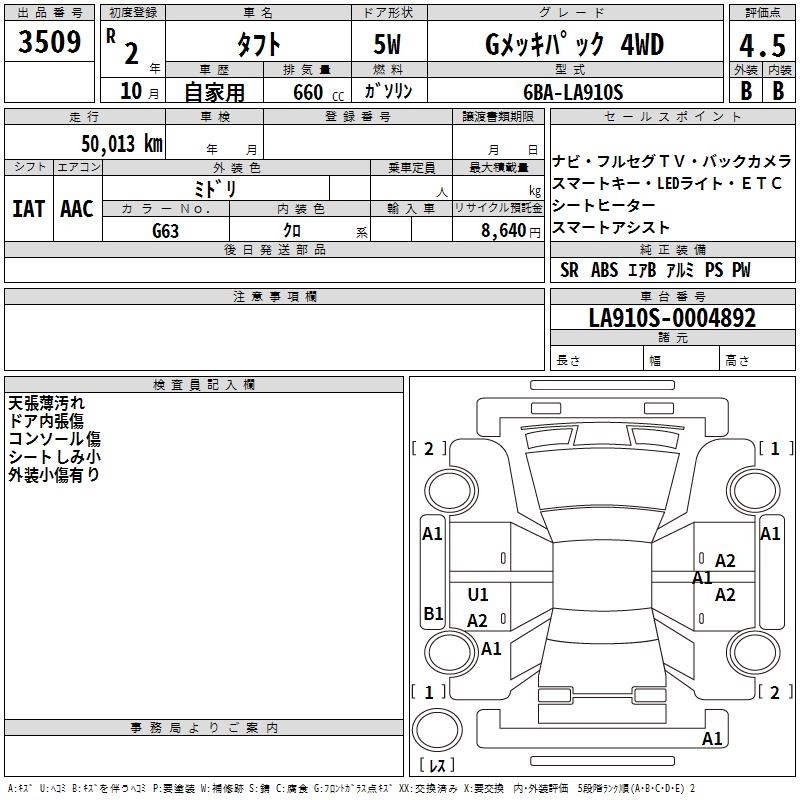Click sales point スマートアシスト
Screen dimensions: 800x800
point(611,227)
